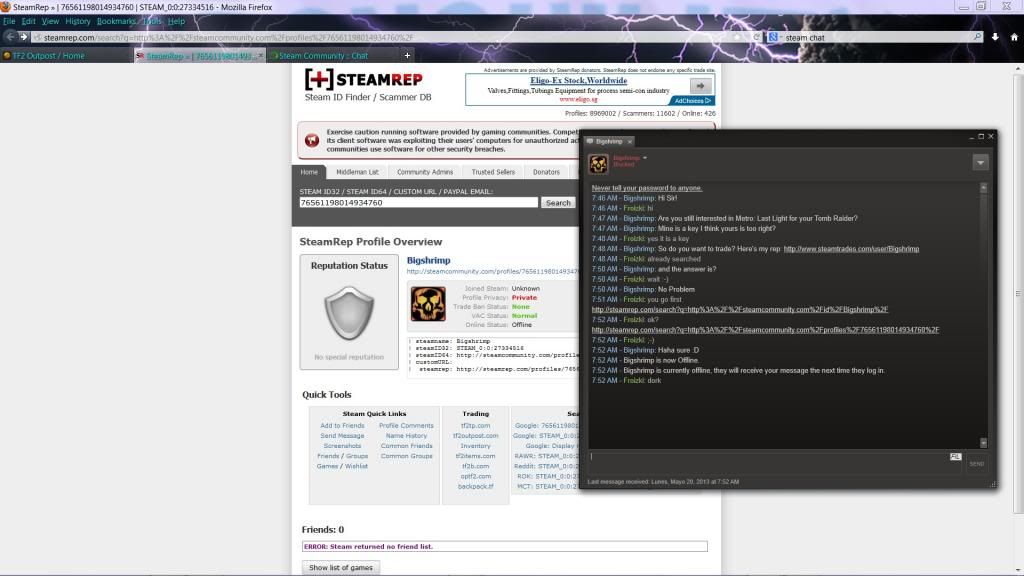Click the red warning megaphone icon
This screenshot has height=576, width=1024.
pos(312,140)
